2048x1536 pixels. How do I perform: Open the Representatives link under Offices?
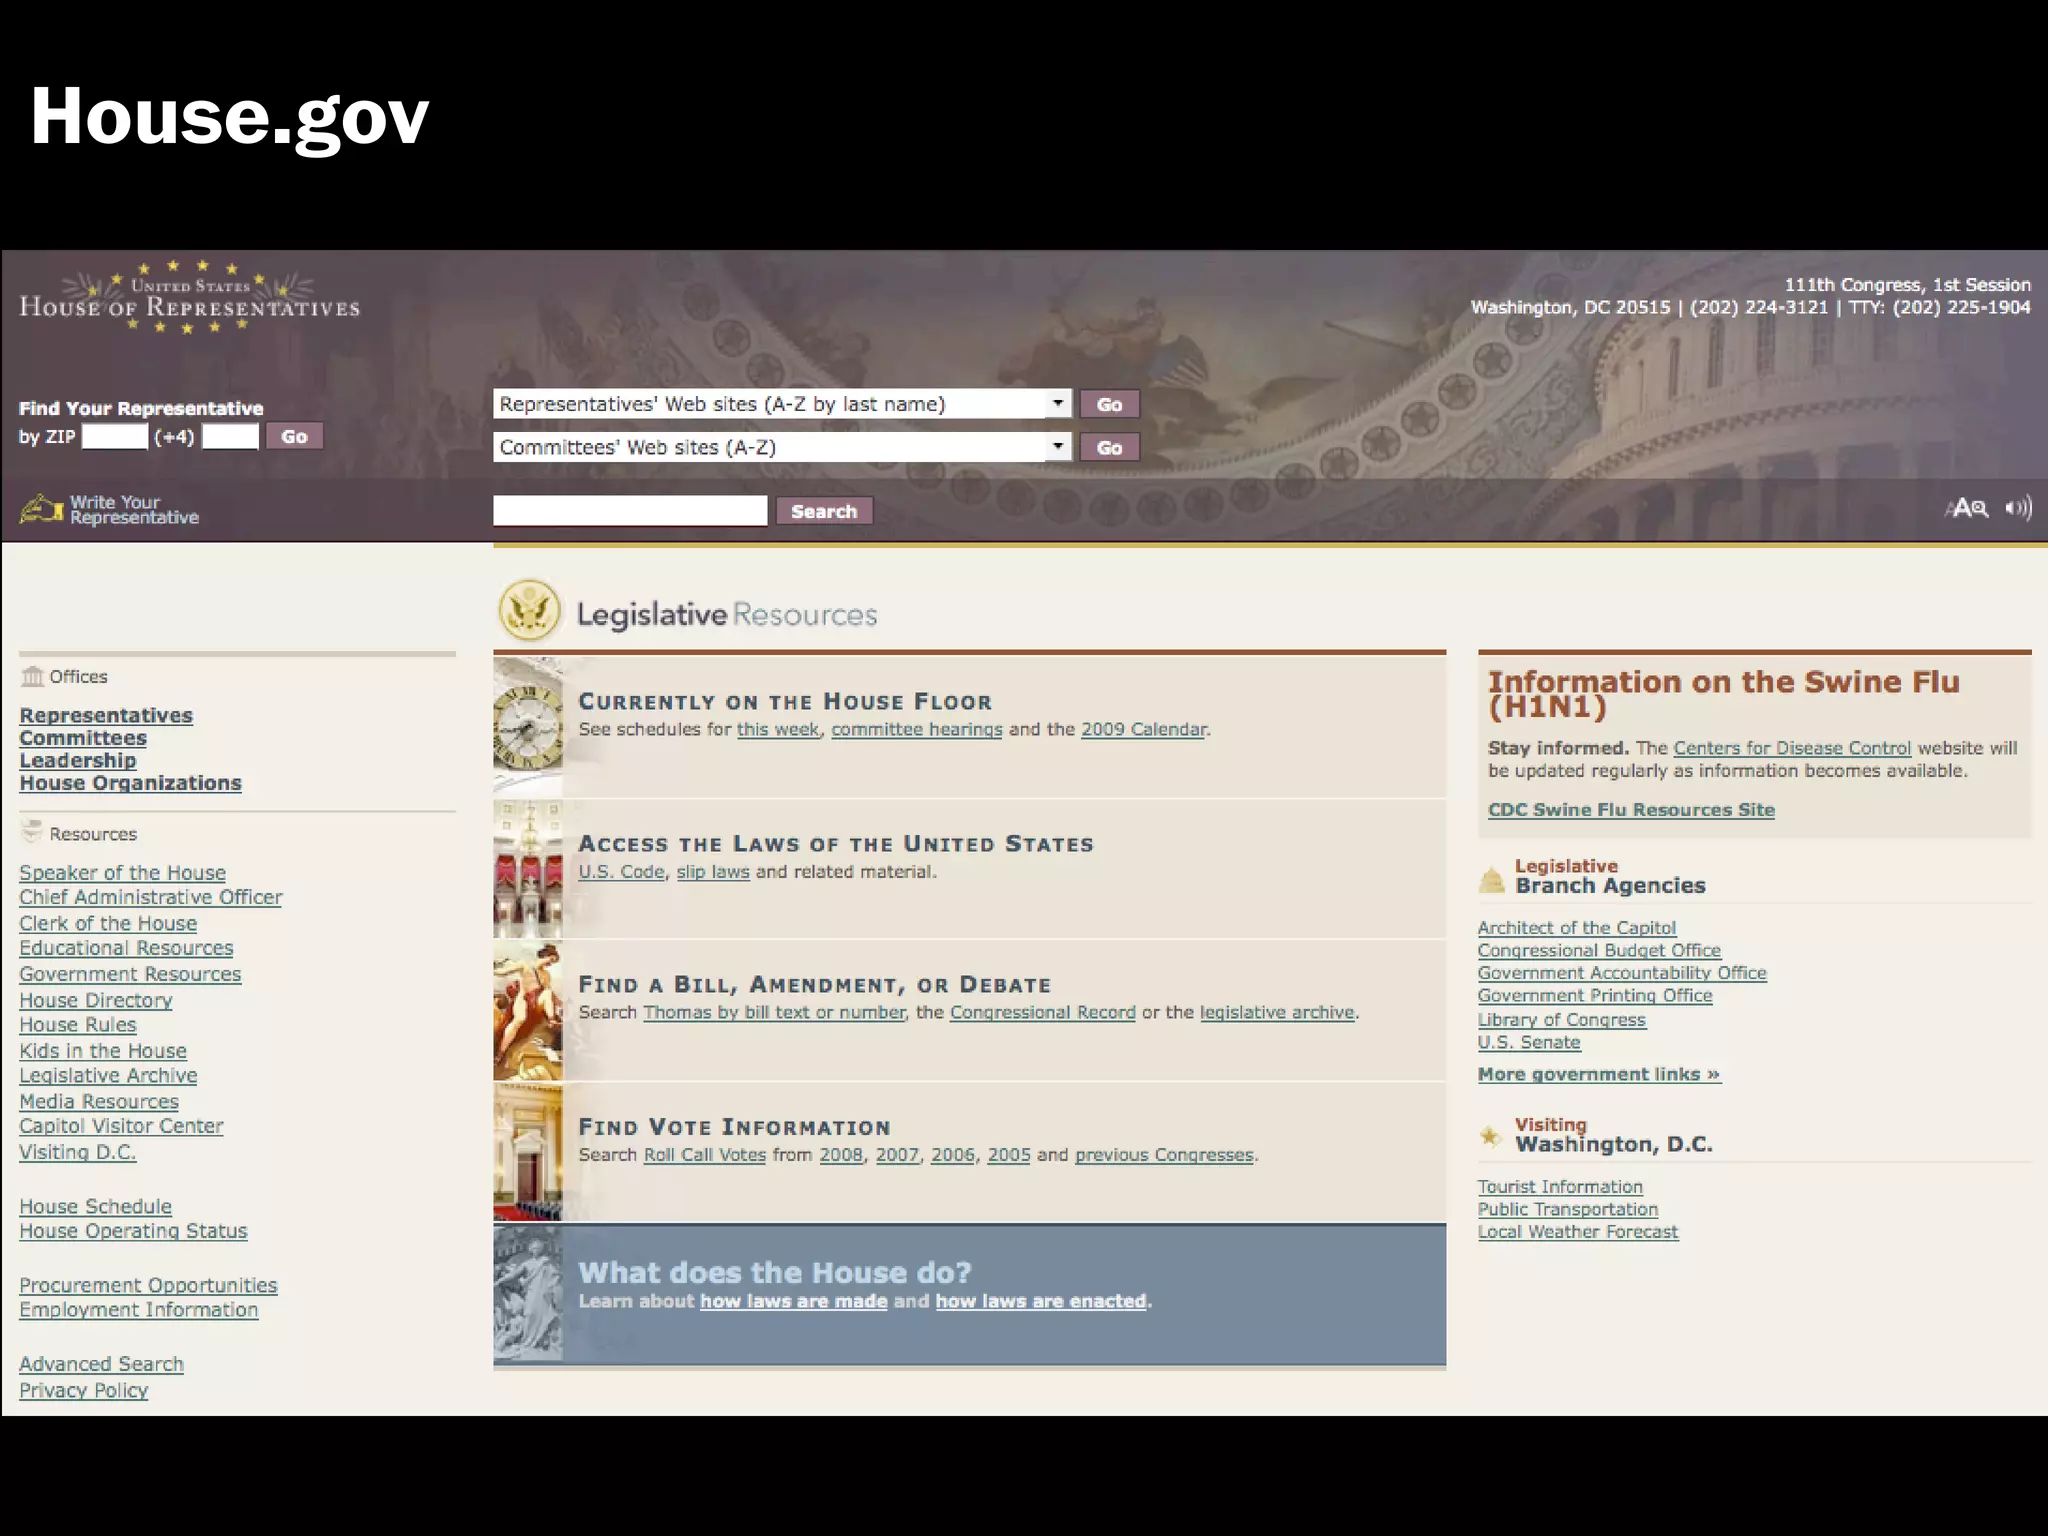(106, 715)
